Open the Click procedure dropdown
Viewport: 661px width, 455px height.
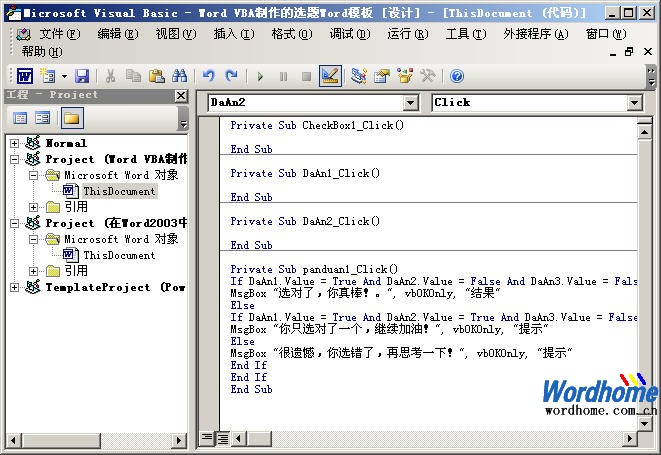(x=634, y=102)
